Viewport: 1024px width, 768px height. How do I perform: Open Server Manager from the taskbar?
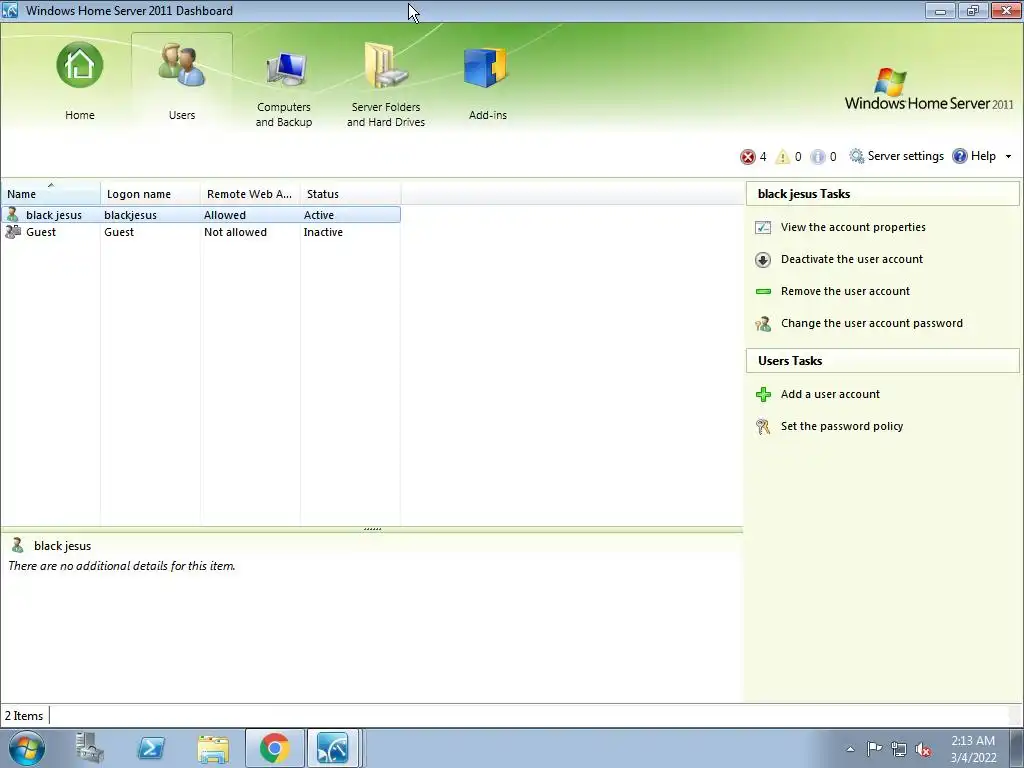point(89,748)
